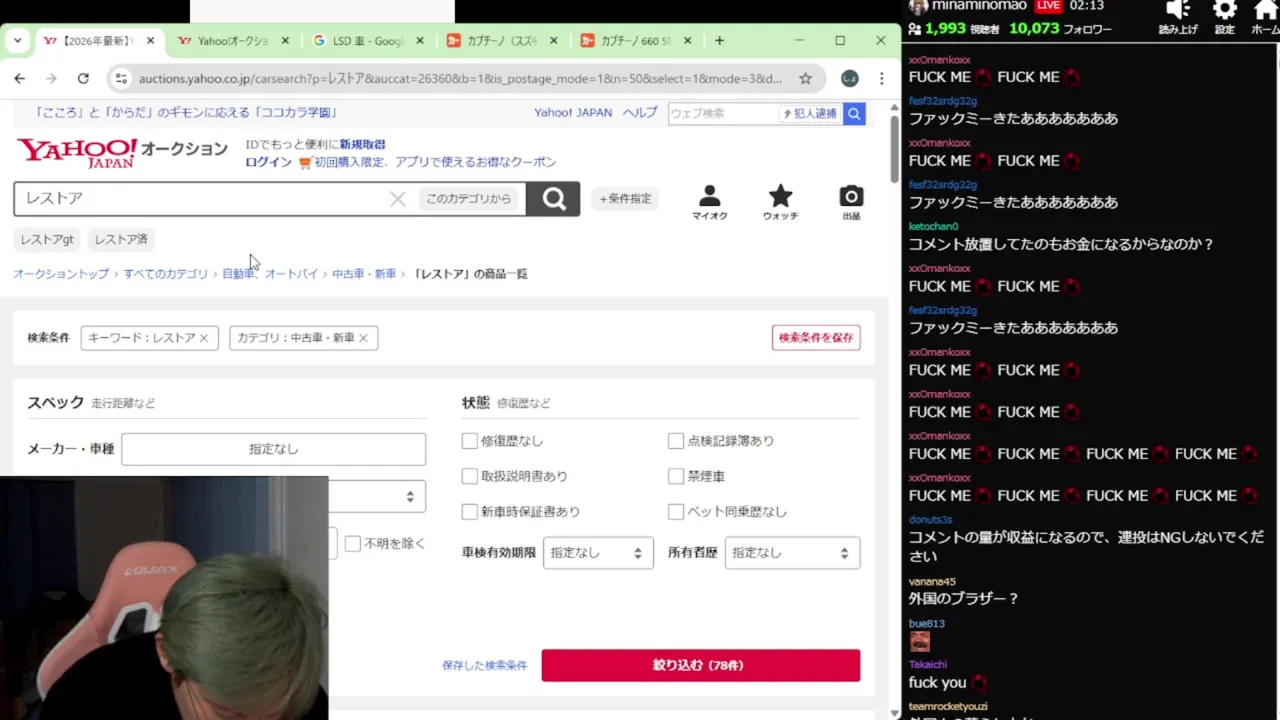
Task: Click the Yahoo! JAPAN header link
Action: pos(573,113)
